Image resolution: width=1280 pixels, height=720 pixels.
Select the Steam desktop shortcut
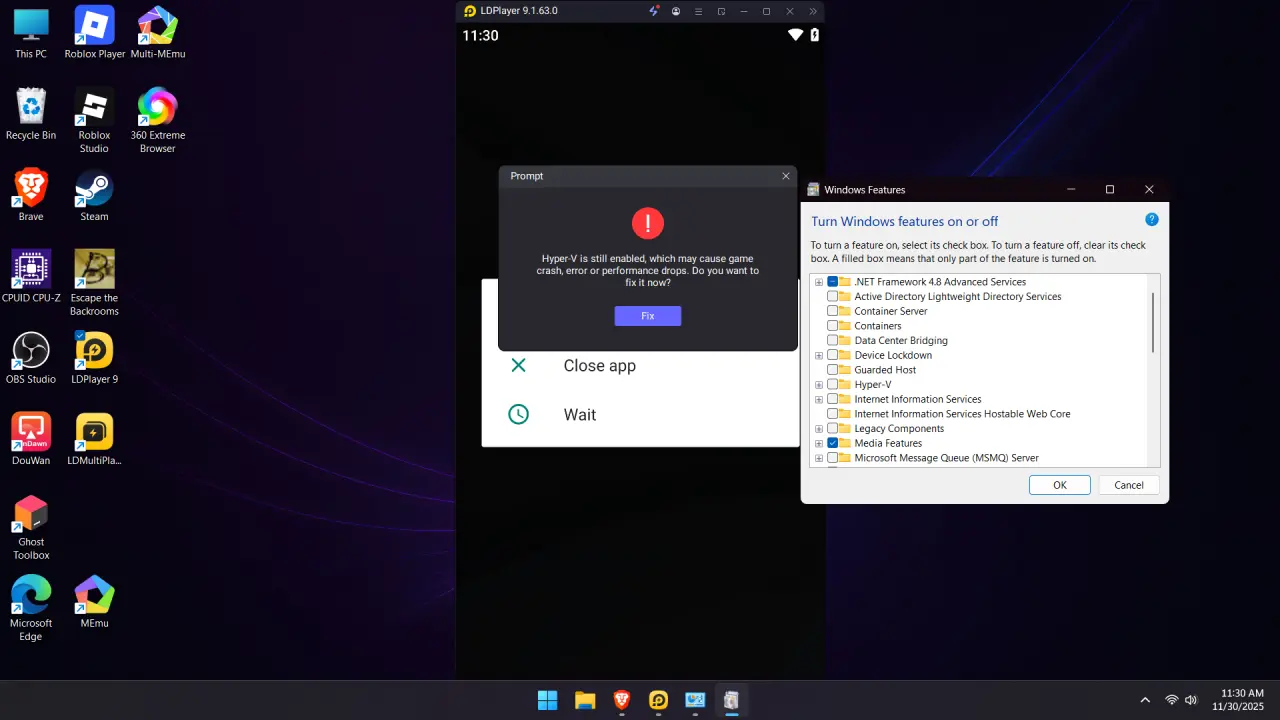pyautogui.click(x=94, y=195)
